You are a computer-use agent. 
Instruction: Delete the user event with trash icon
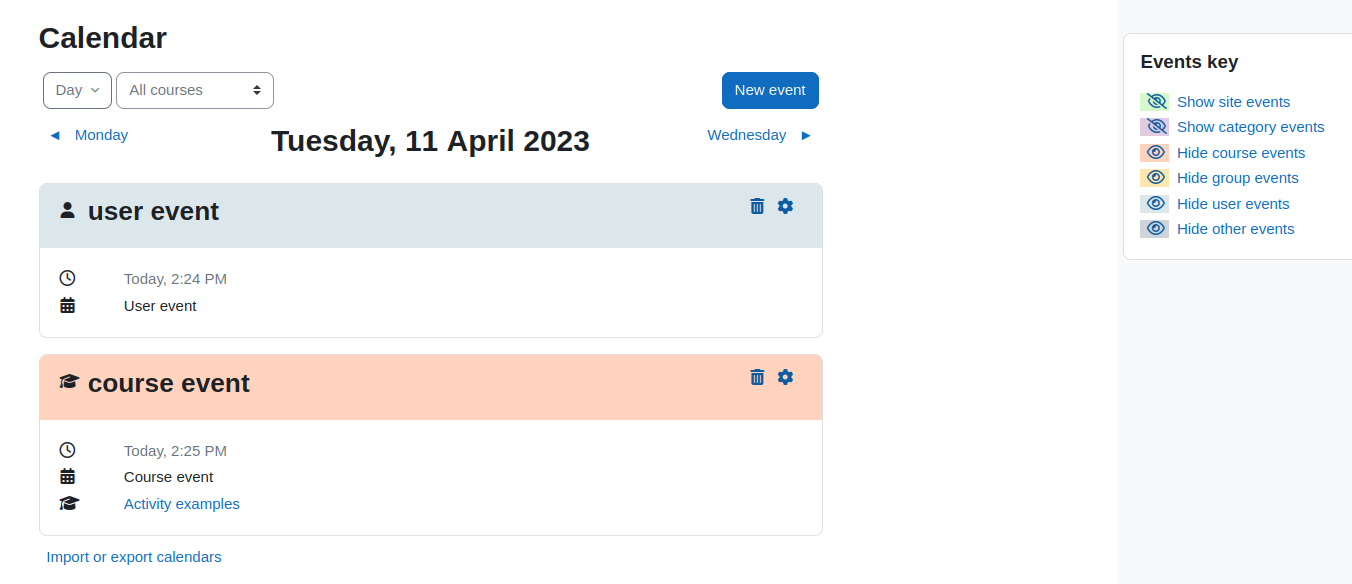coord(757,206)
